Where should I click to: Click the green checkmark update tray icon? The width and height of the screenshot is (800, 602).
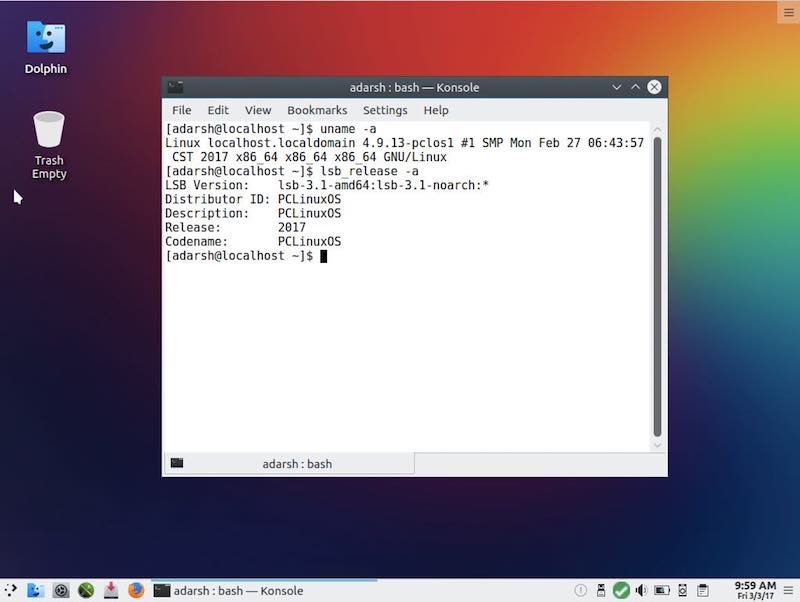[621, 590]
